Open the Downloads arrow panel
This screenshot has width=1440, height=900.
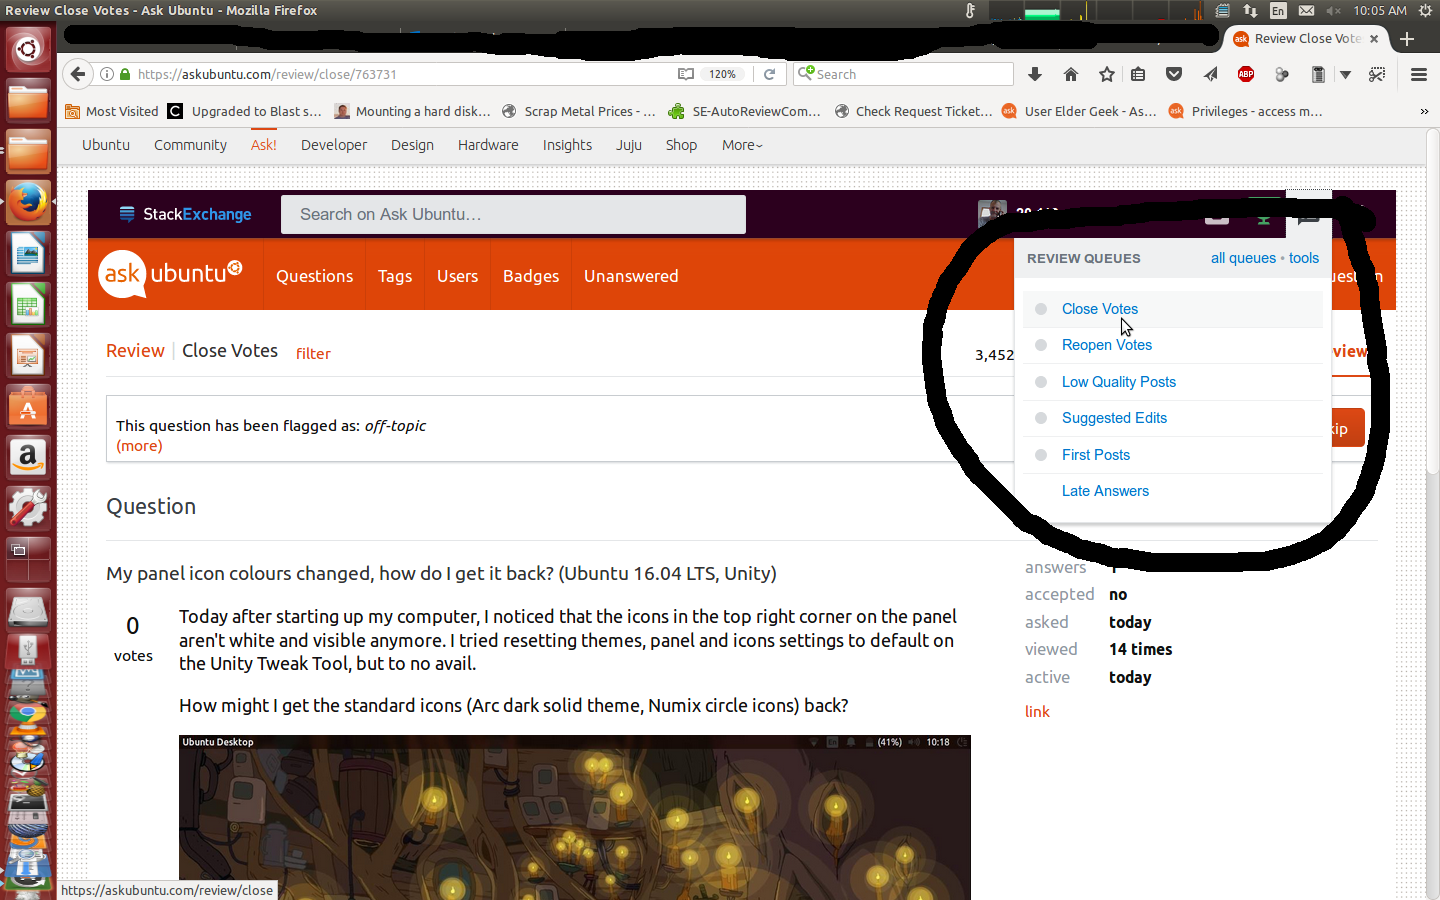(x=1035, y=74)
